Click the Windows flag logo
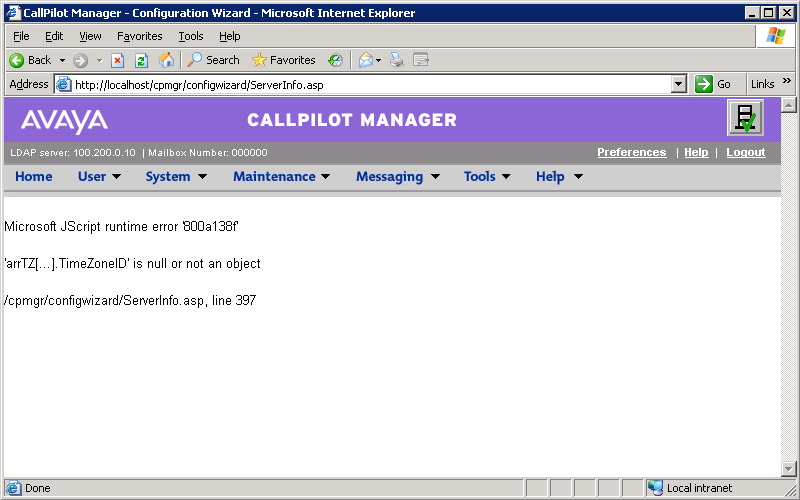The height and width of the screenshot is (500, 800). coord(776,36)
